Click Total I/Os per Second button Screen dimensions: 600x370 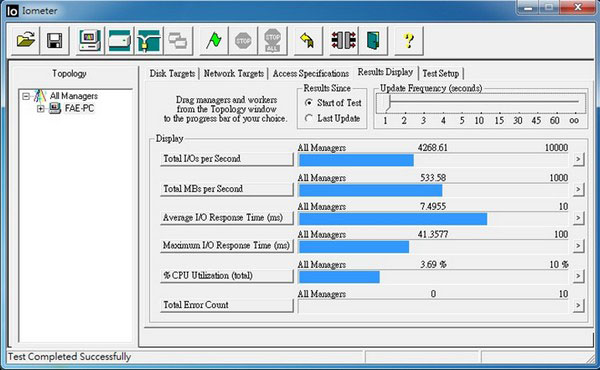[227, 159]
